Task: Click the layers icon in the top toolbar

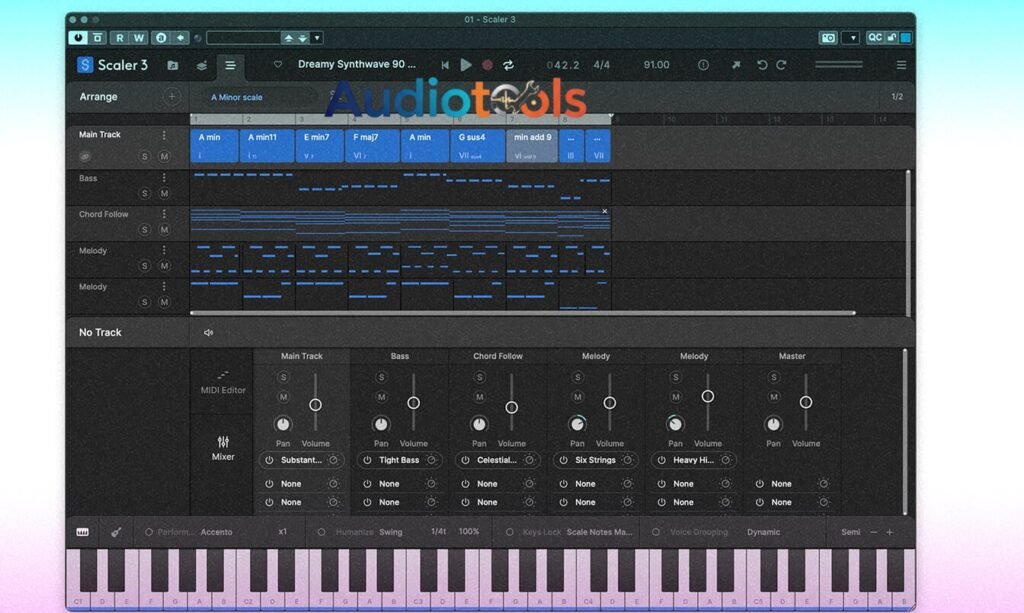Action: [x=200, y=65]
